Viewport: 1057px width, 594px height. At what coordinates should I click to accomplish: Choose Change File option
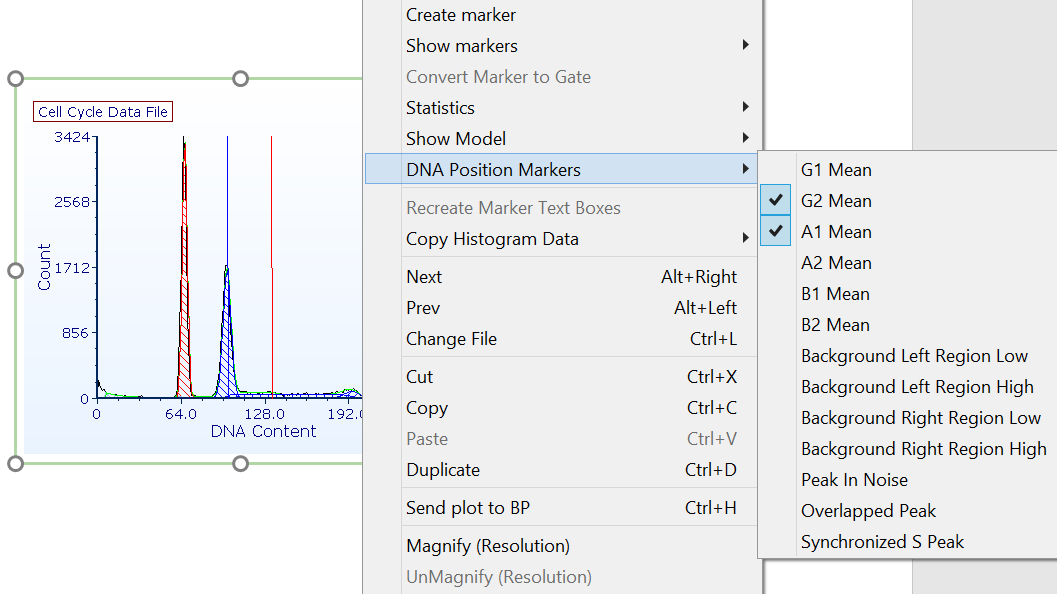coord(451,339)
